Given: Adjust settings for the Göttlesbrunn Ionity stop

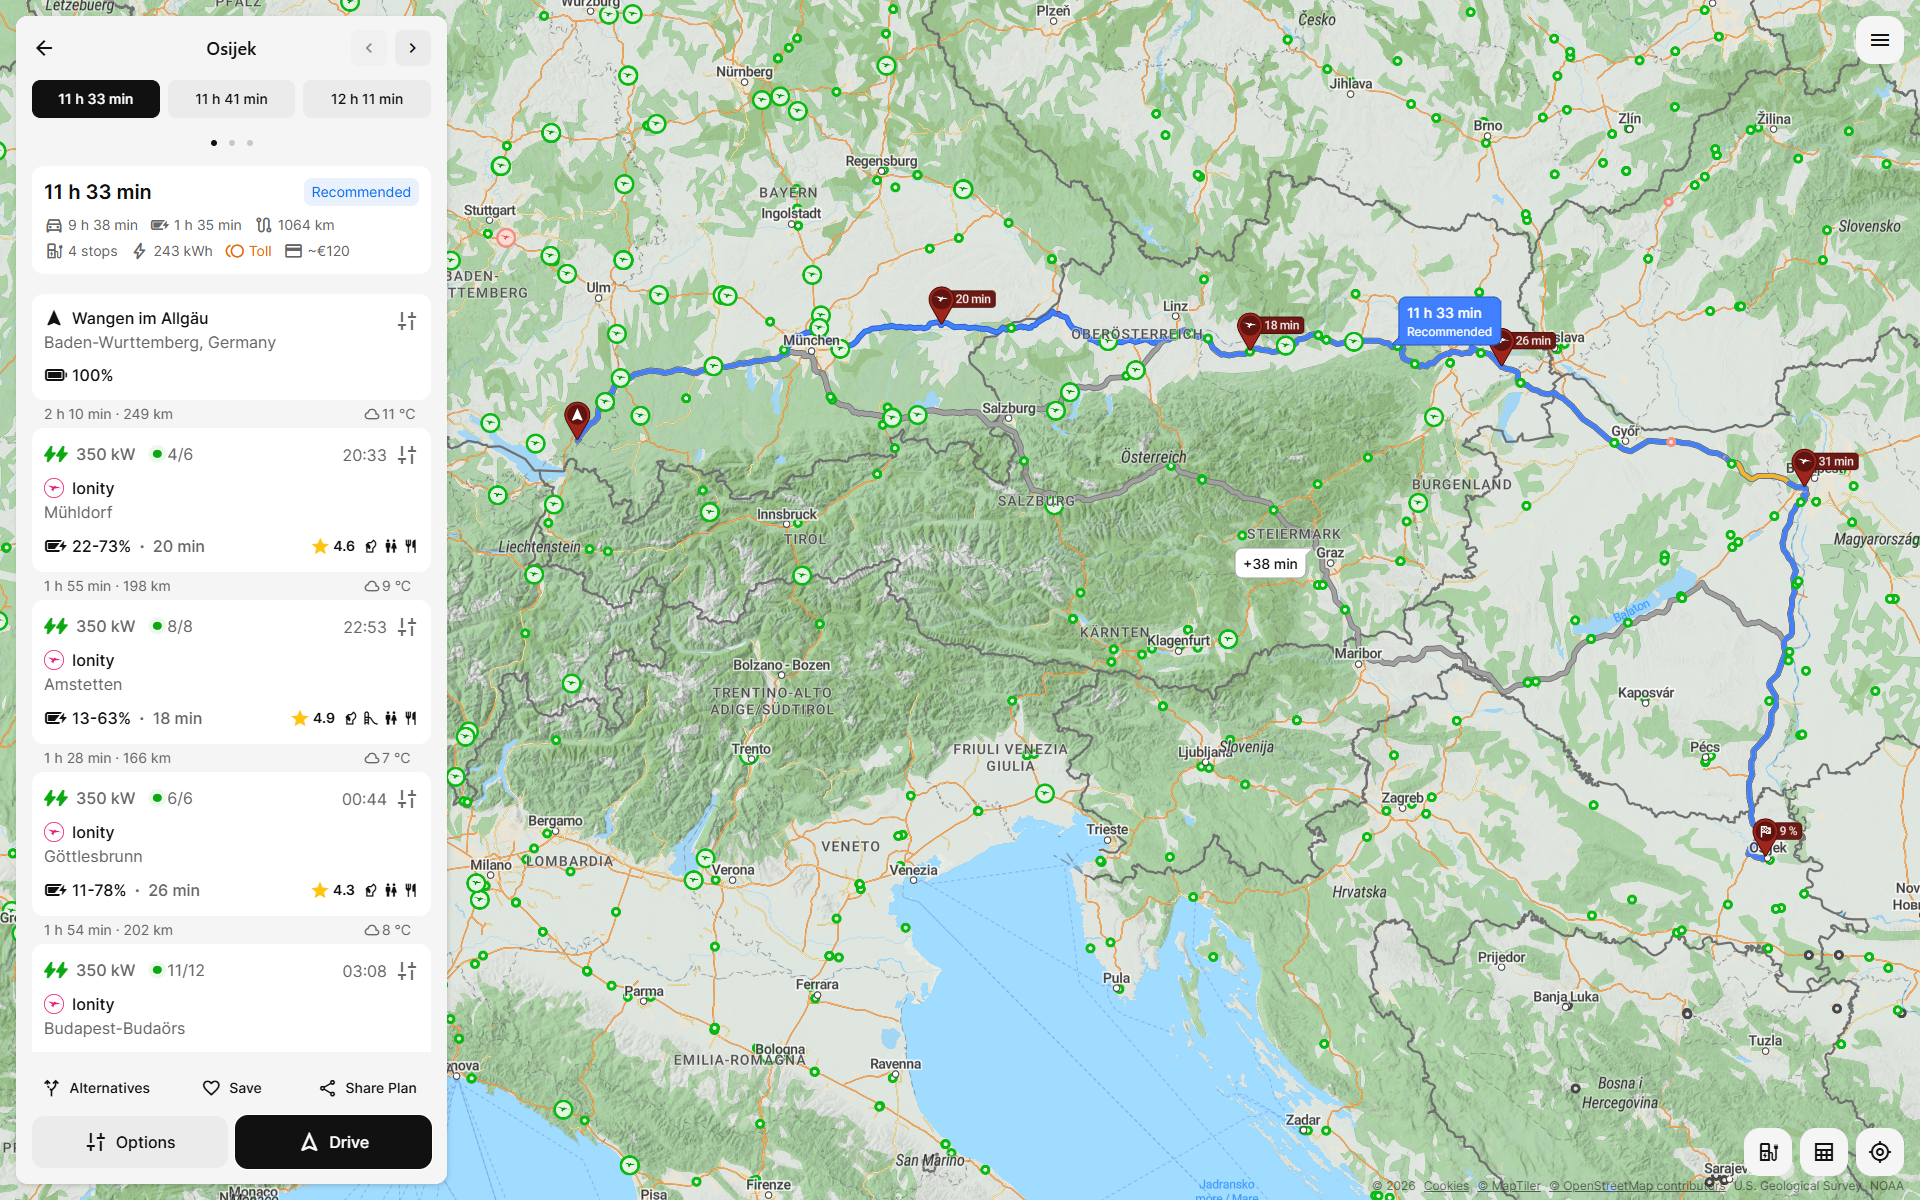Looking at the screenshot, I should pyautogui.click(x=407, y=799).
